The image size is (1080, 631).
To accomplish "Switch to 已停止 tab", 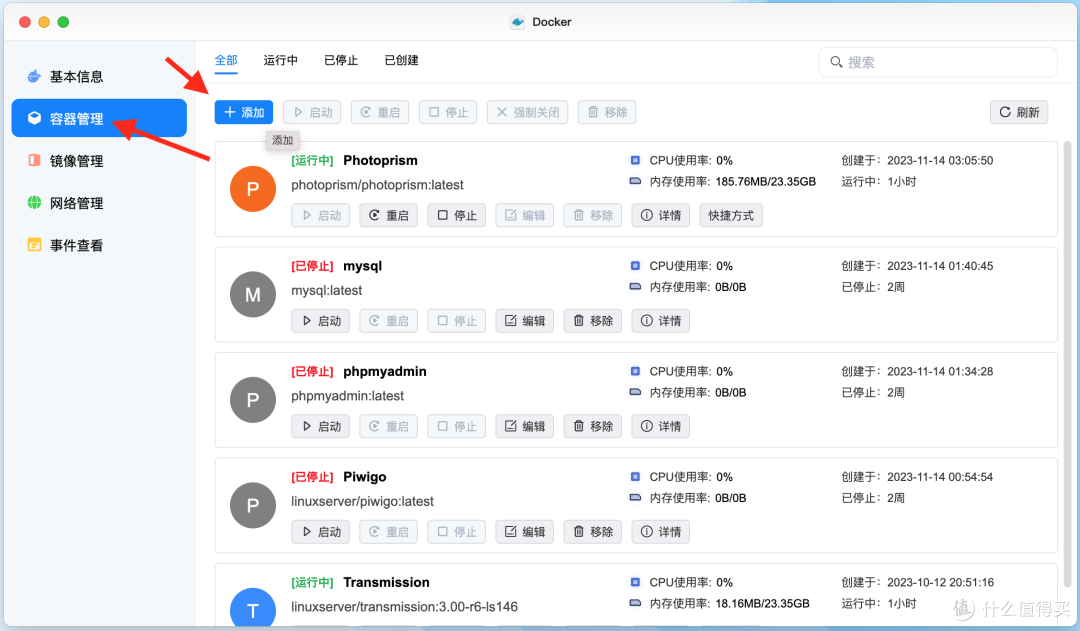I will pyautogui.click(x=341, y=61).
